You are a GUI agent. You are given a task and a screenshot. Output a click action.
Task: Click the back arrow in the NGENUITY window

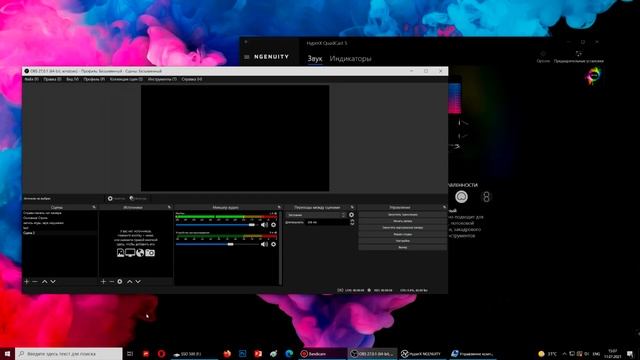(246, 42)
